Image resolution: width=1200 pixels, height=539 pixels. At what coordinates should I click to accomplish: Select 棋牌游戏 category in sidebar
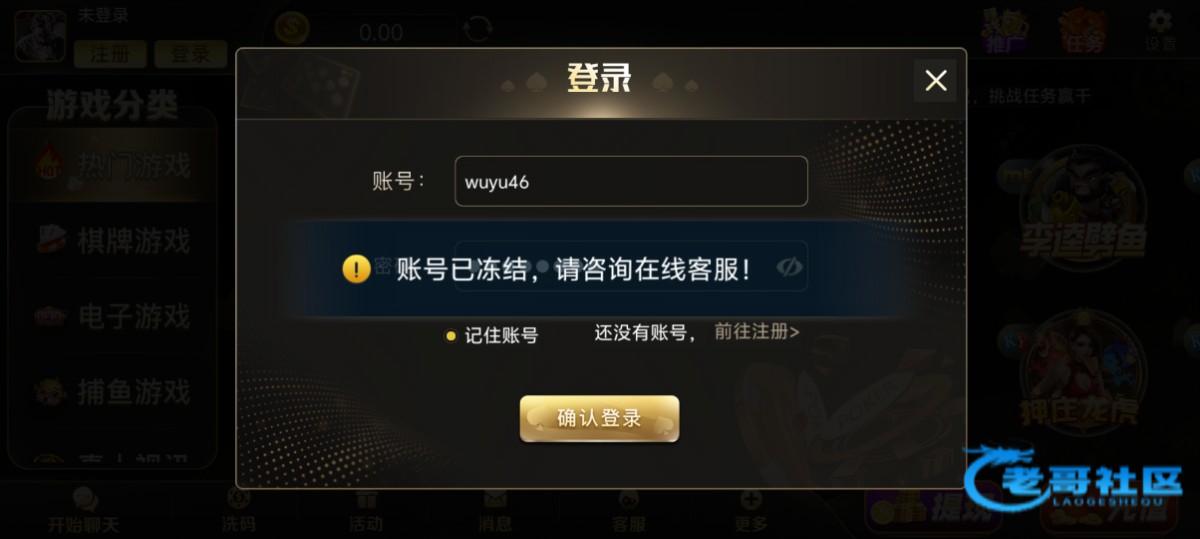[x=113, y=240]
